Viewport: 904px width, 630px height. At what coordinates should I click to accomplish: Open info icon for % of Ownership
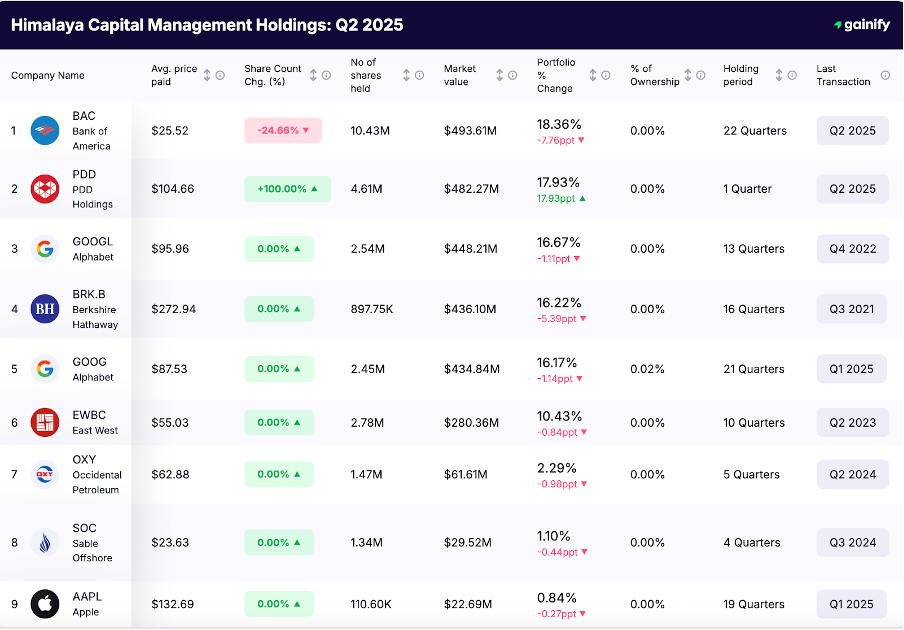click(701, 75)
